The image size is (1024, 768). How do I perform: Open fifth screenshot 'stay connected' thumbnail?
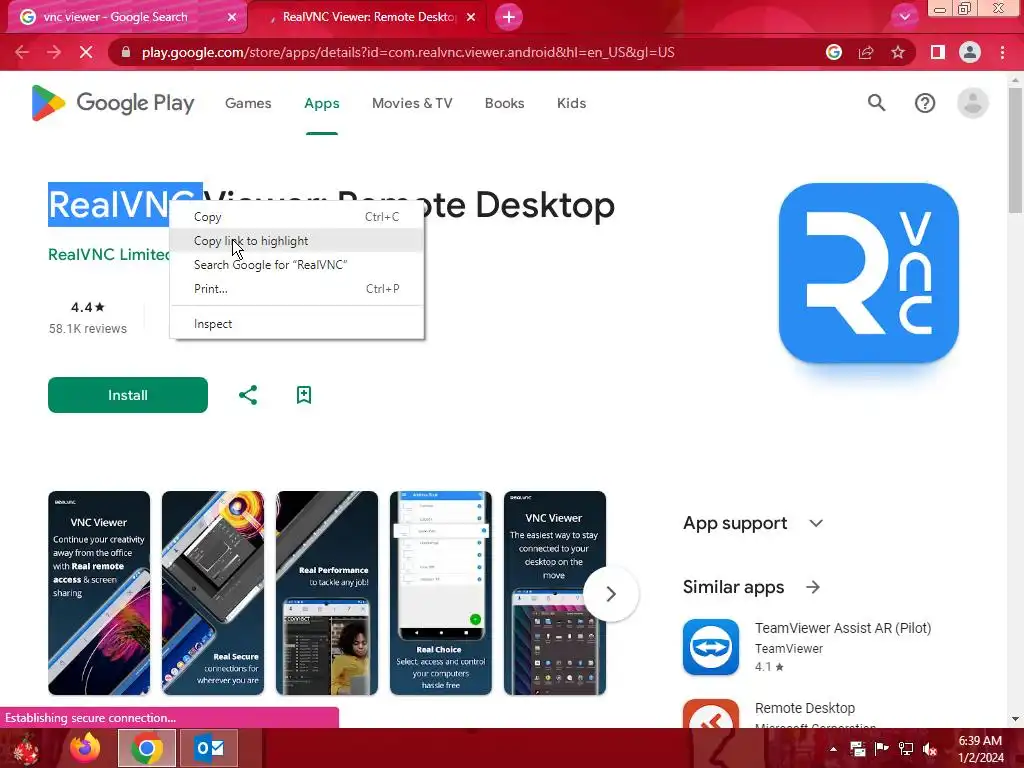[x=555, y=593]
